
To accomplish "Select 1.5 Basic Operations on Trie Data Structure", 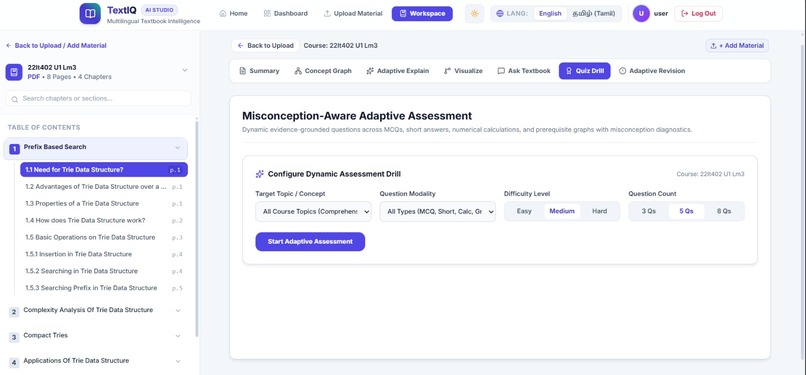I will pos(104,237).
